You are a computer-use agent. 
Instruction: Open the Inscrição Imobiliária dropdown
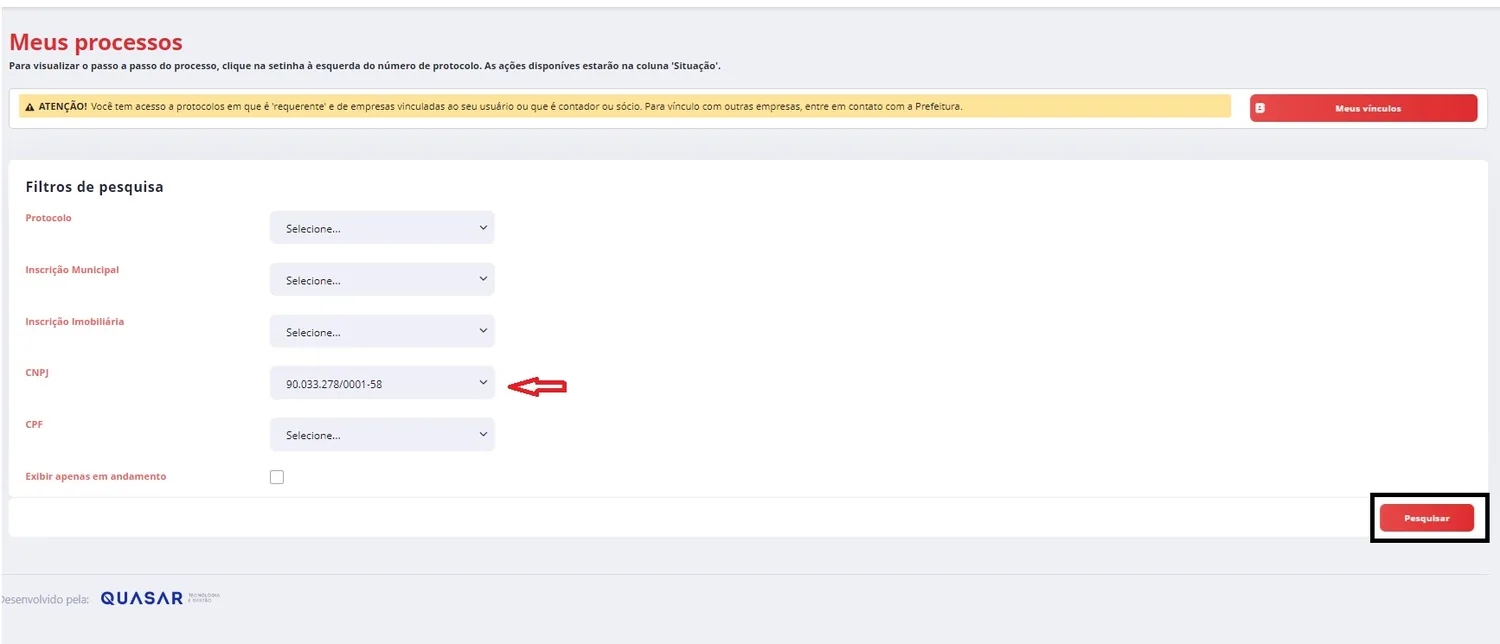pos(382,332)
